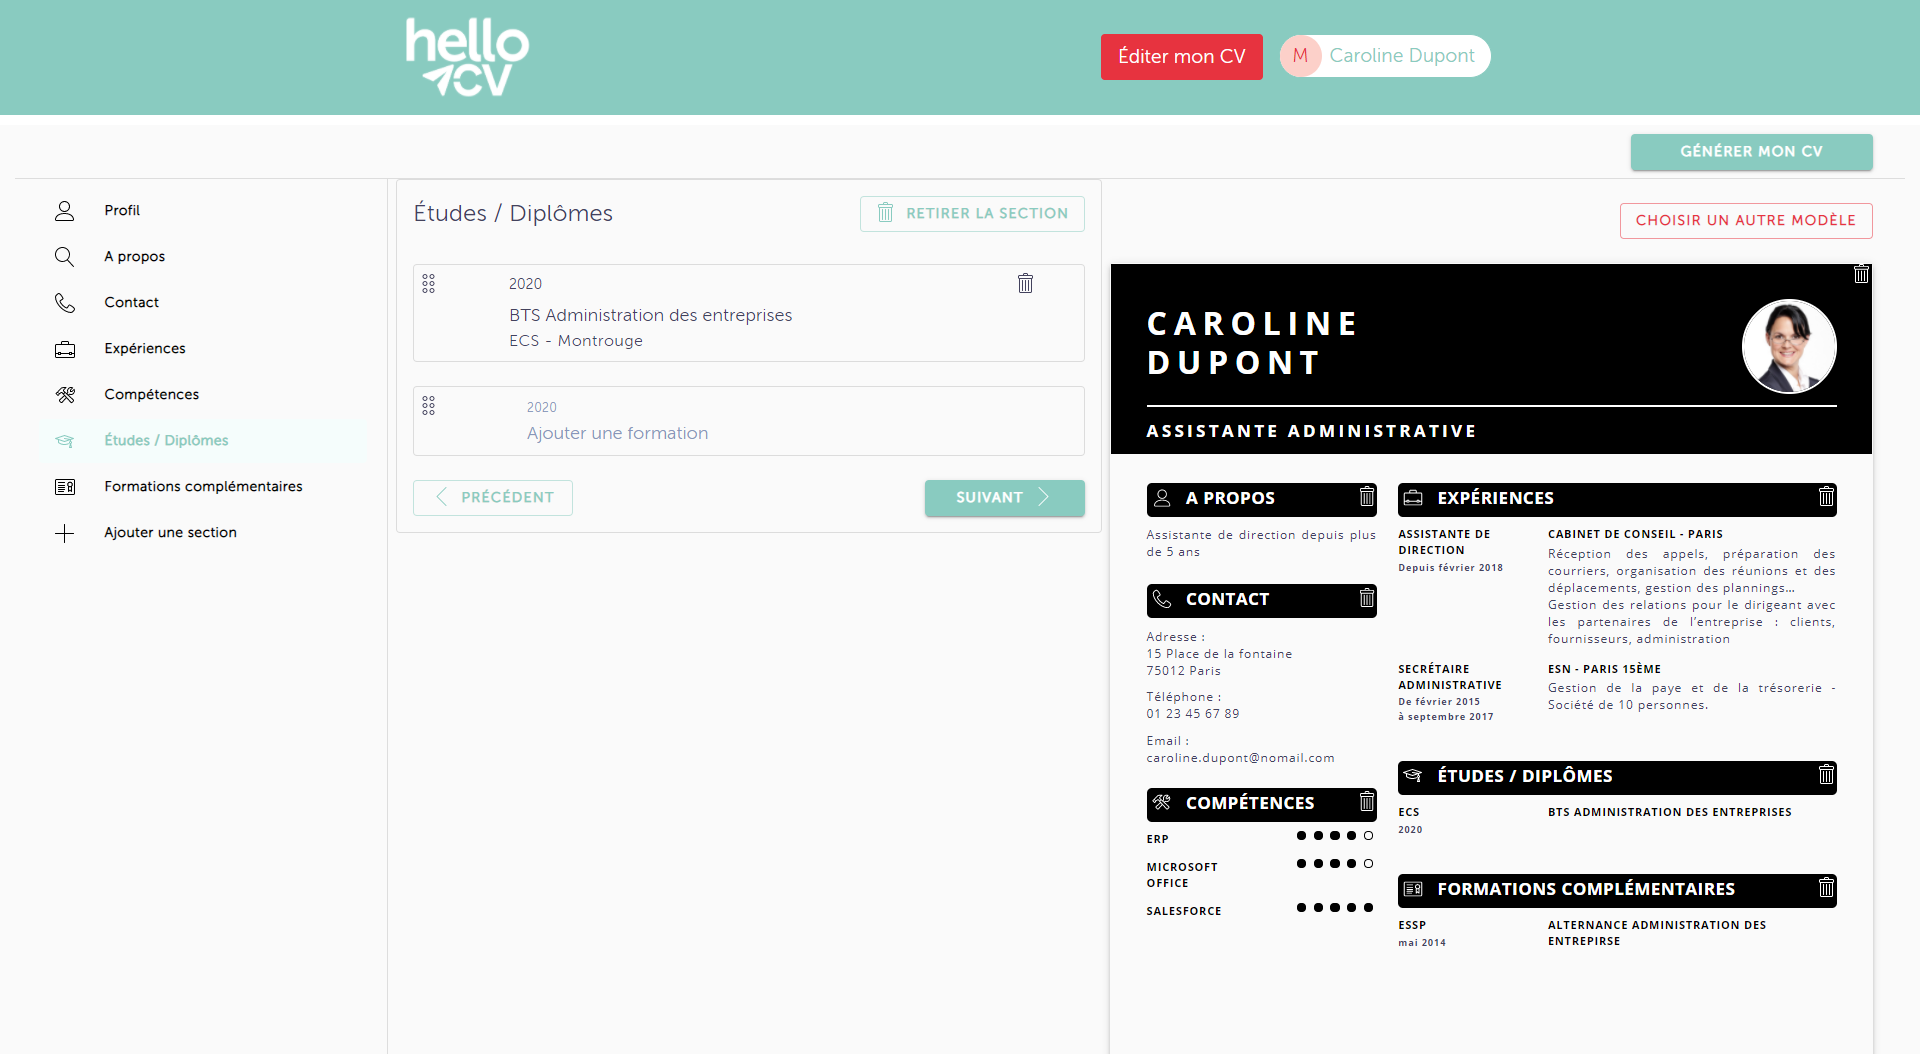Open the BTS Administration des entreprises entry
Viewport: 1920px width, 1054px height.
pos(749,313)
